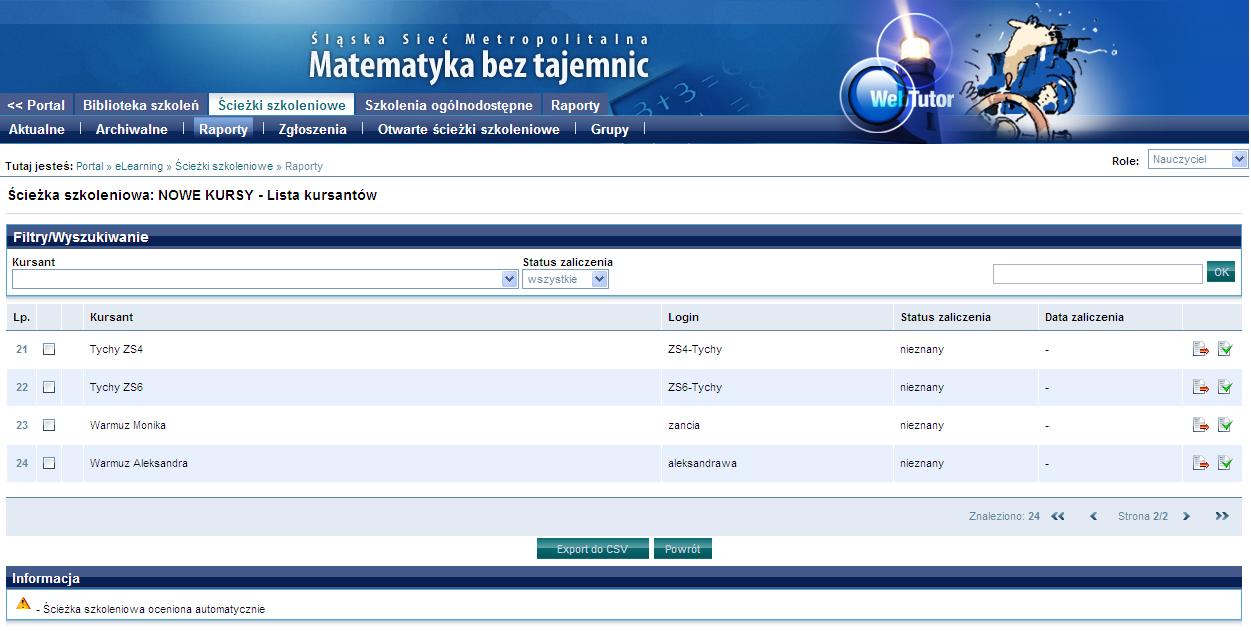Click the Strona 2/2 page indicator
1251x631 pixels.
click(1143, 516)
